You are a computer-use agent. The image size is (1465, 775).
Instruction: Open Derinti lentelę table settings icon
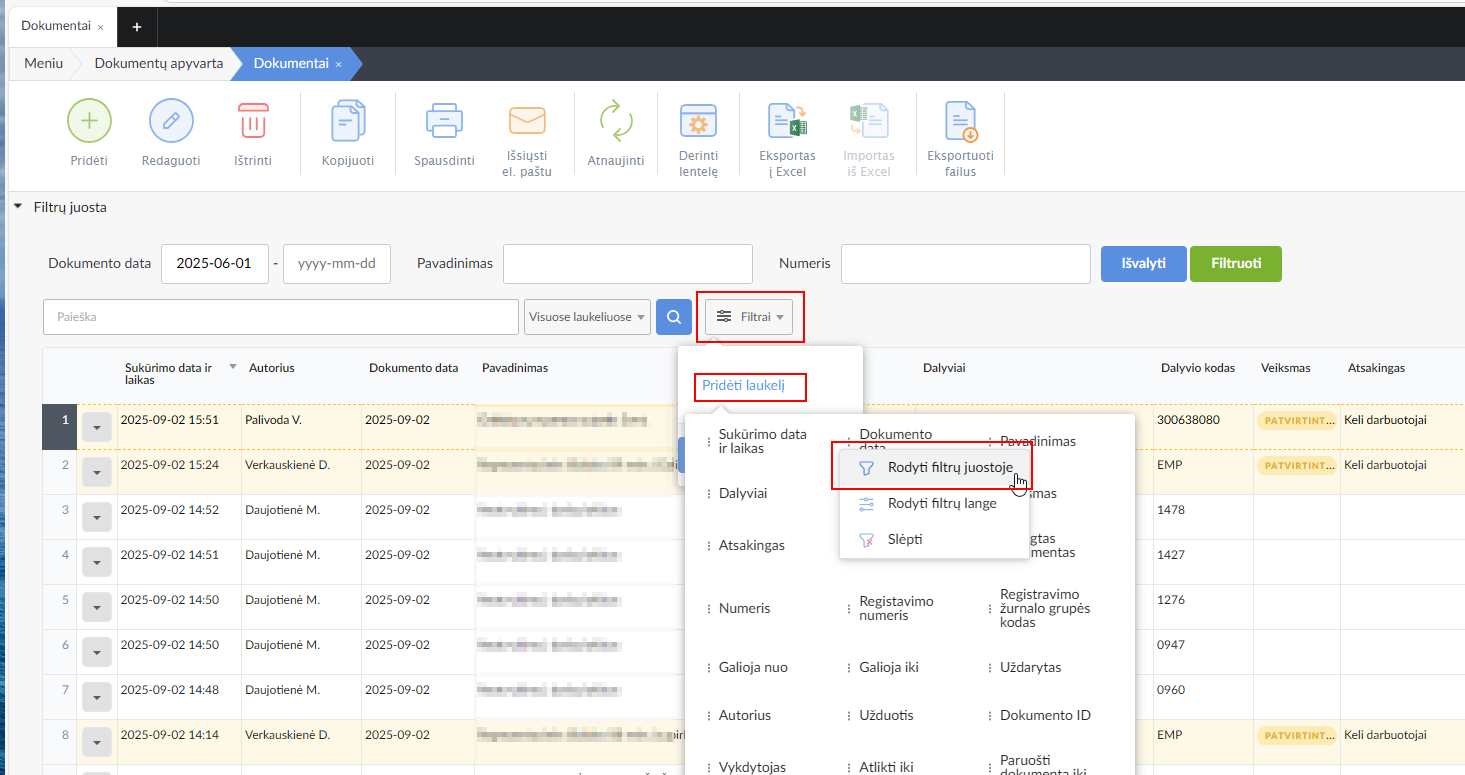698,121
